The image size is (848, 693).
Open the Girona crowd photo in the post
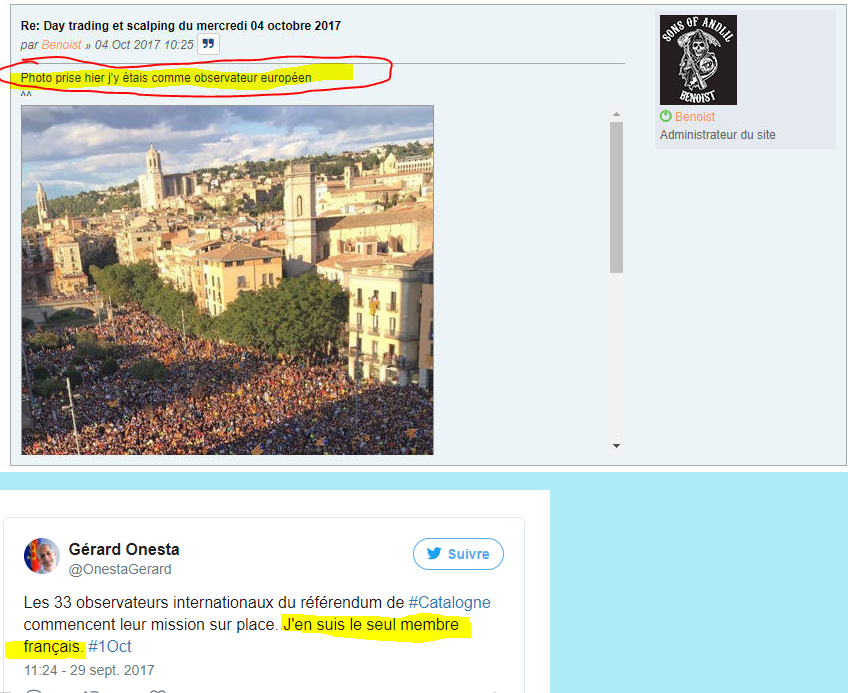pyautogui.click(x=227, y=280)
